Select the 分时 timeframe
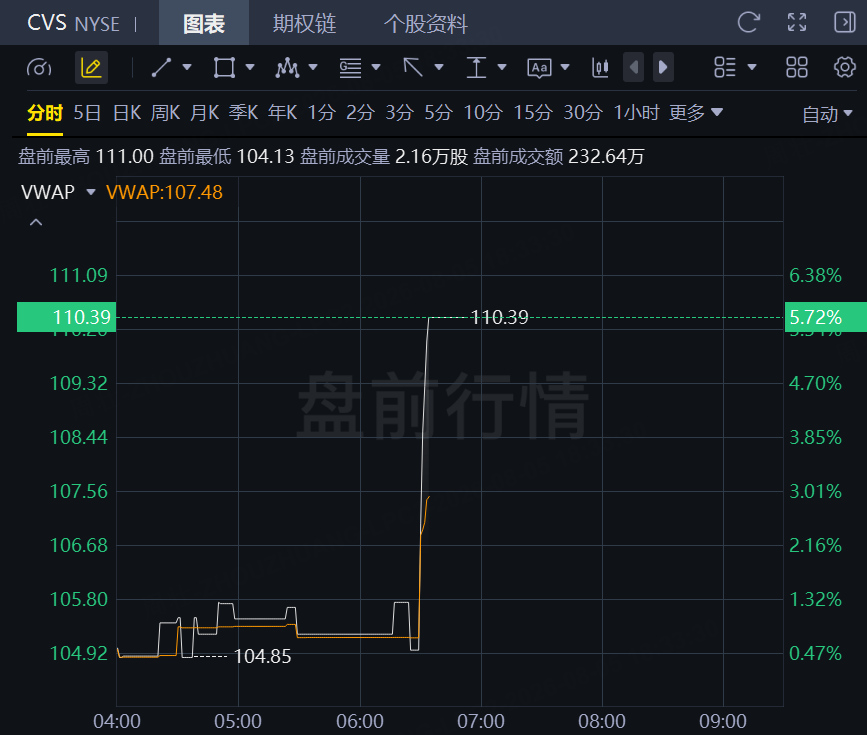This screenshot has height=735, width=867. click(x=45, y=113)
